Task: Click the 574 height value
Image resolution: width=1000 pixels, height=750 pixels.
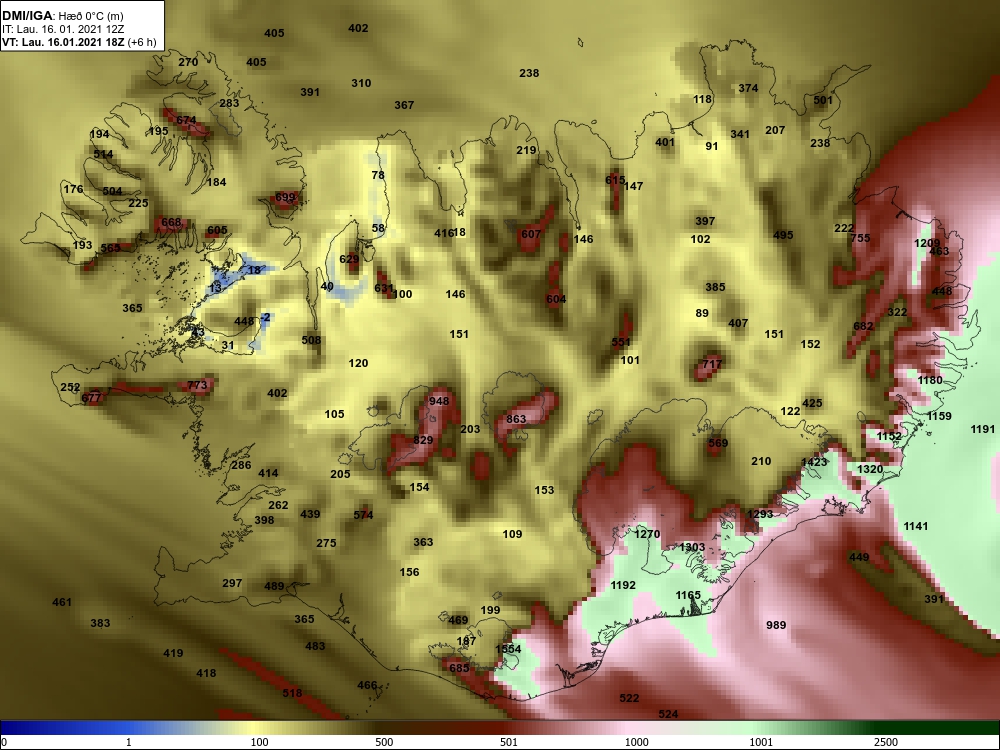Action: click(363, 515)
